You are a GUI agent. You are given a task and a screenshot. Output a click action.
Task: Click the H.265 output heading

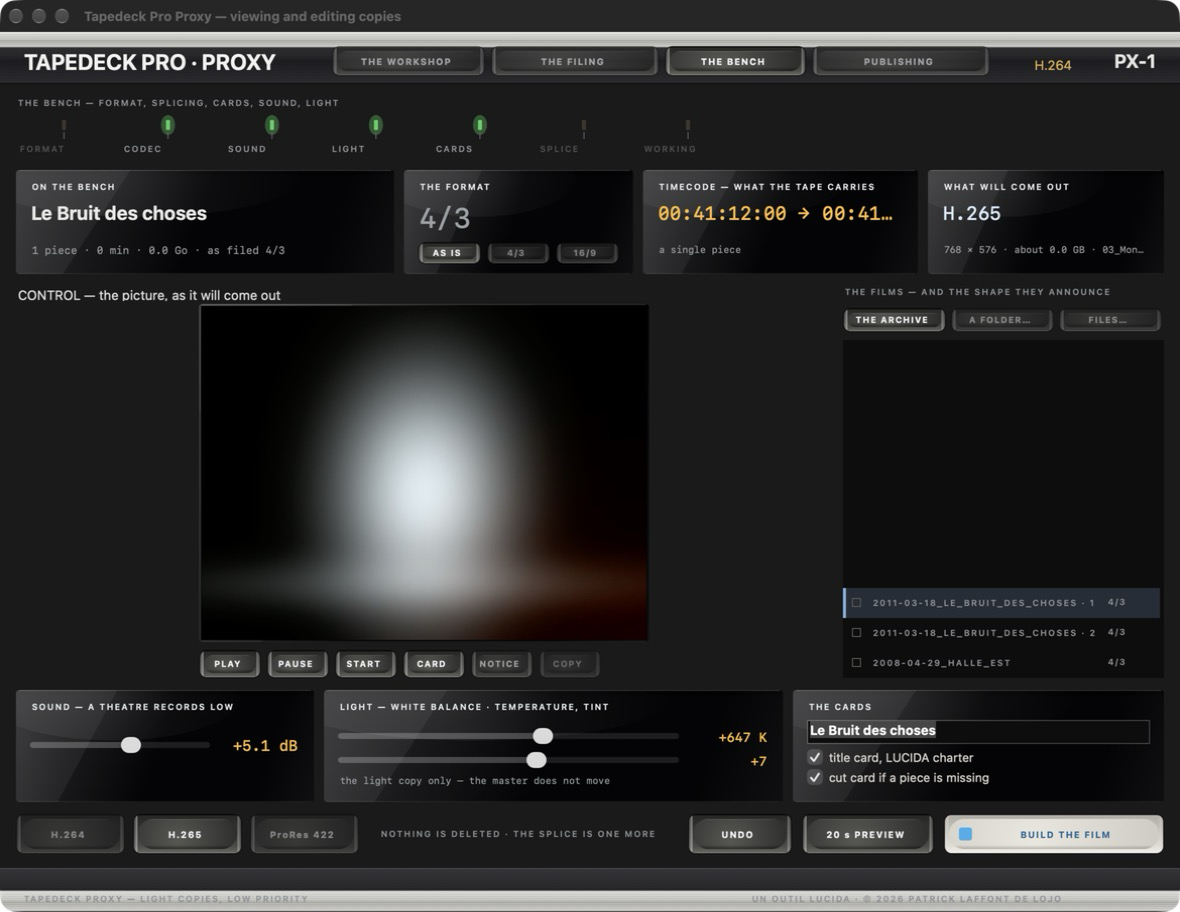click(972, 214)
